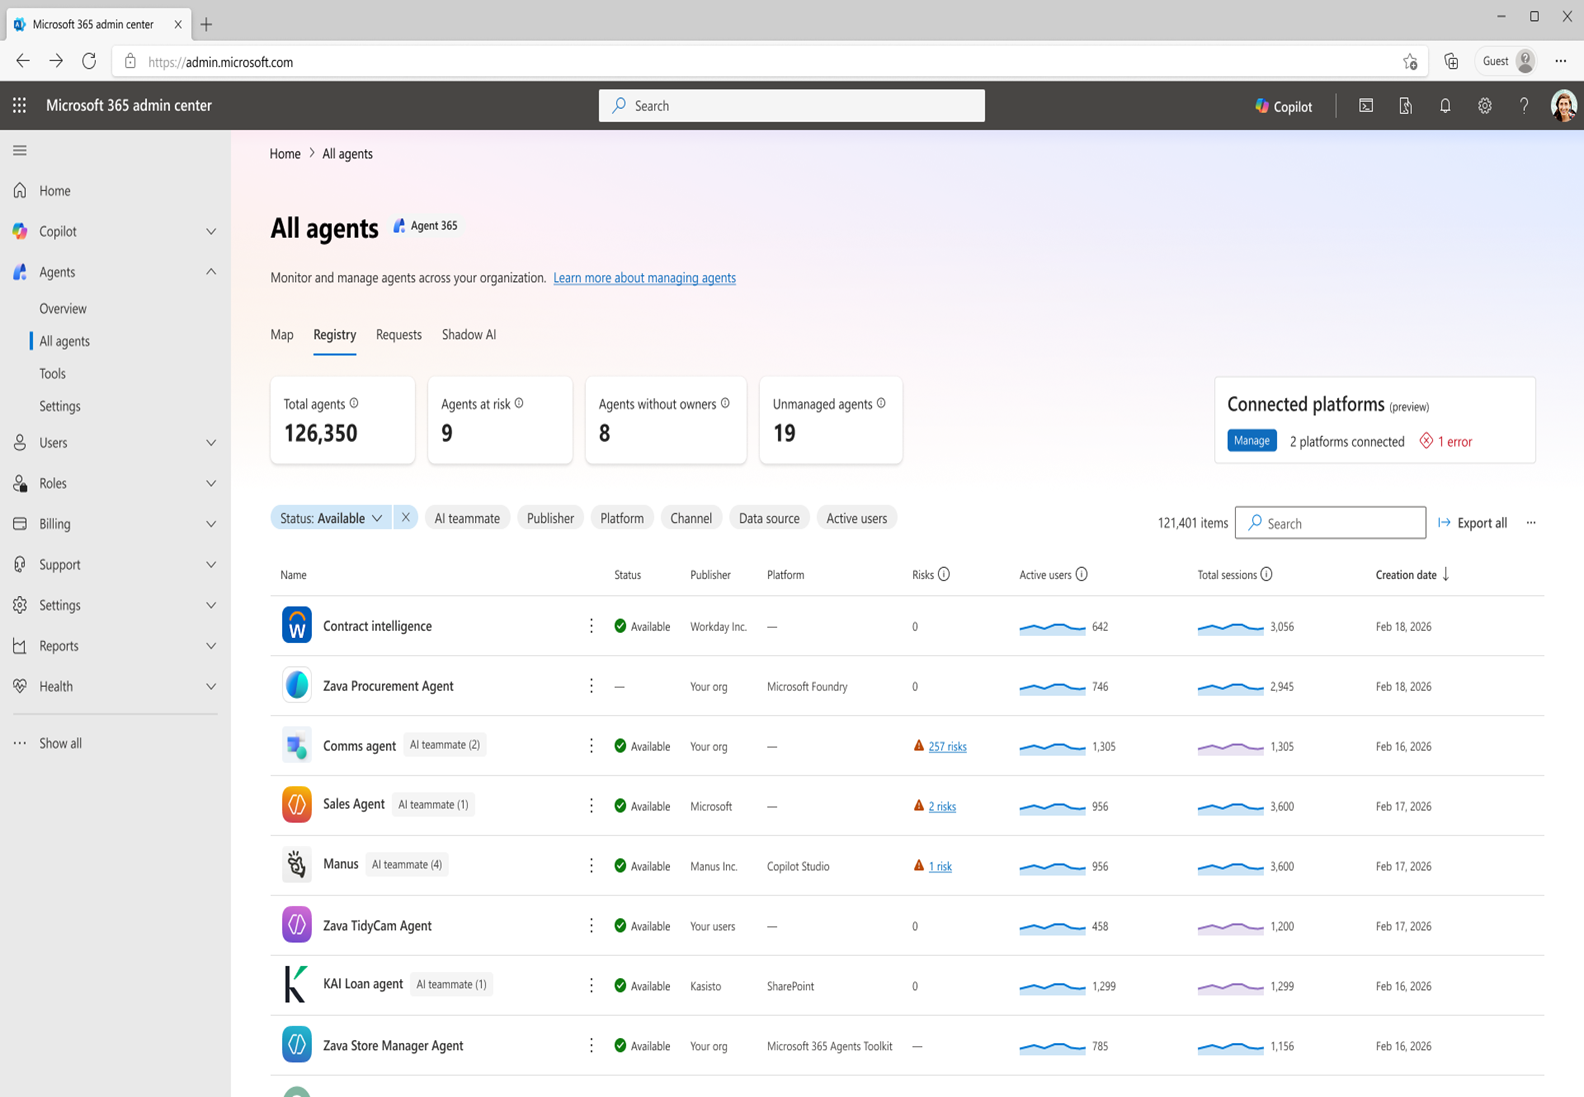Click the Zava Procurement Agent icon
1584x1097 pixels.
(x=297, y=686)
